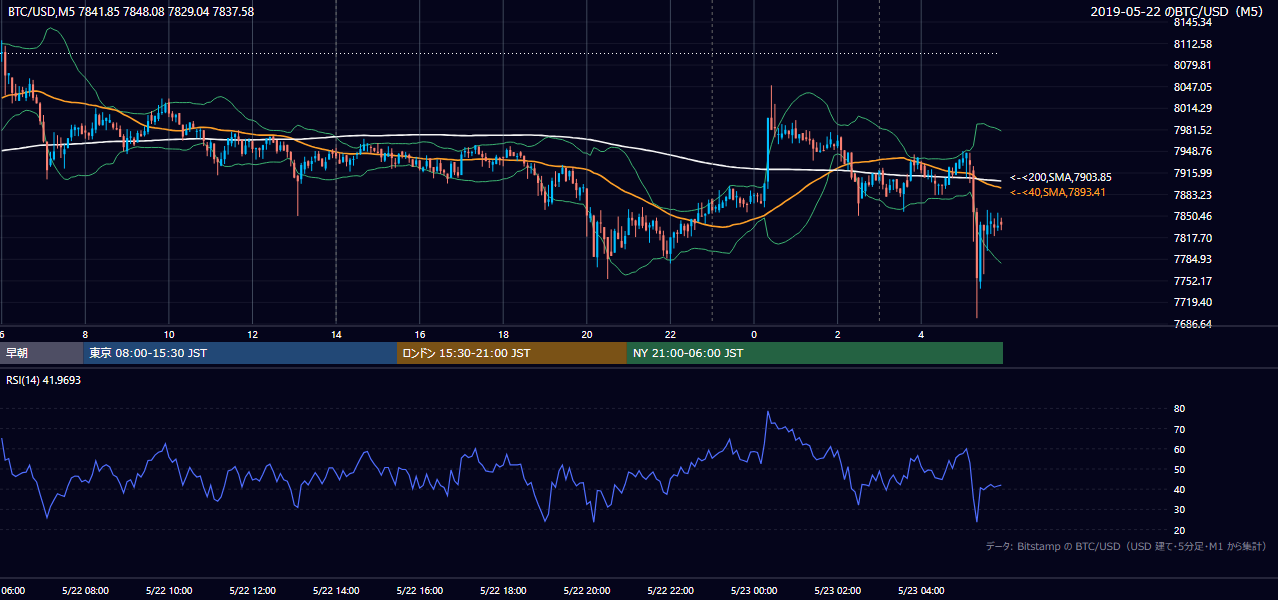Click the RSI(14) 41.9693 indicator label

pyautogui.click(x=44, y=380)
